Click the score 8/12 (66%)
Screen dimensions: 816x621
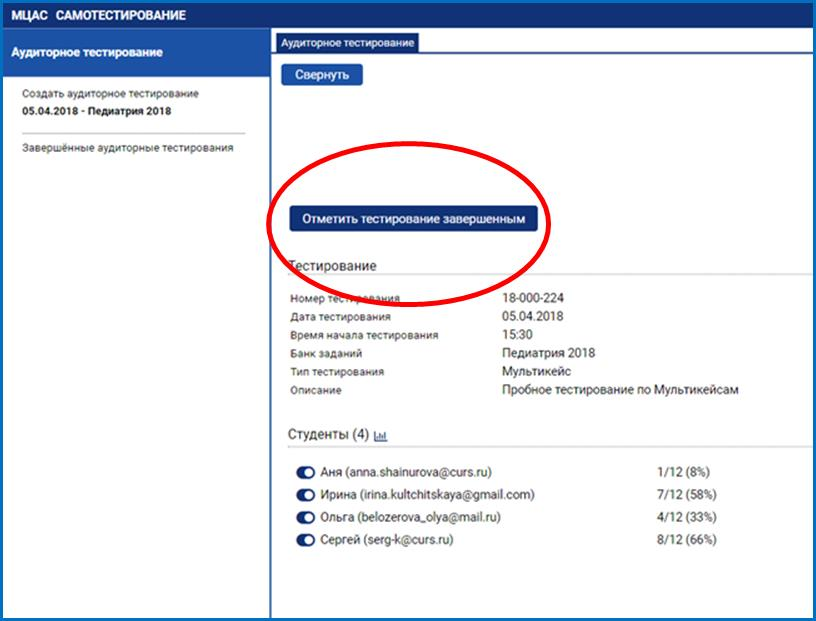tap(686, 540)
